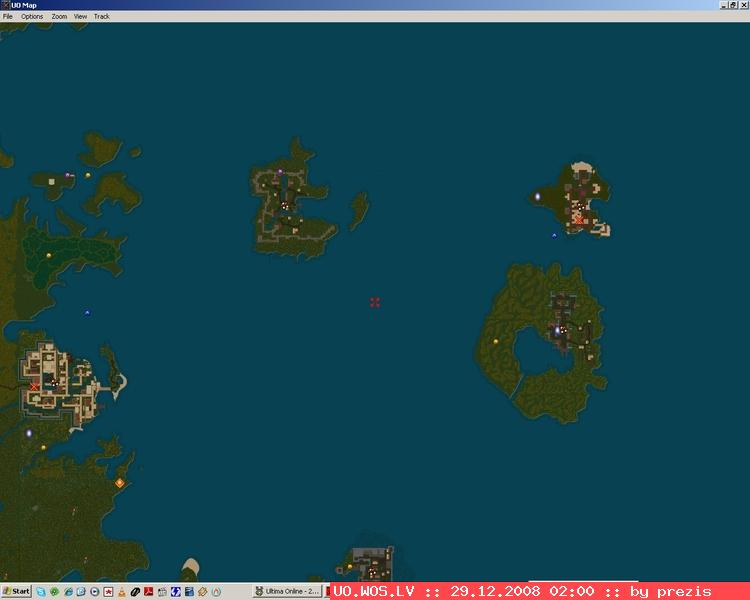This screenshot has width=750, height=600.
Task: Restore the UO Map window size
Action: click(733, 5)
